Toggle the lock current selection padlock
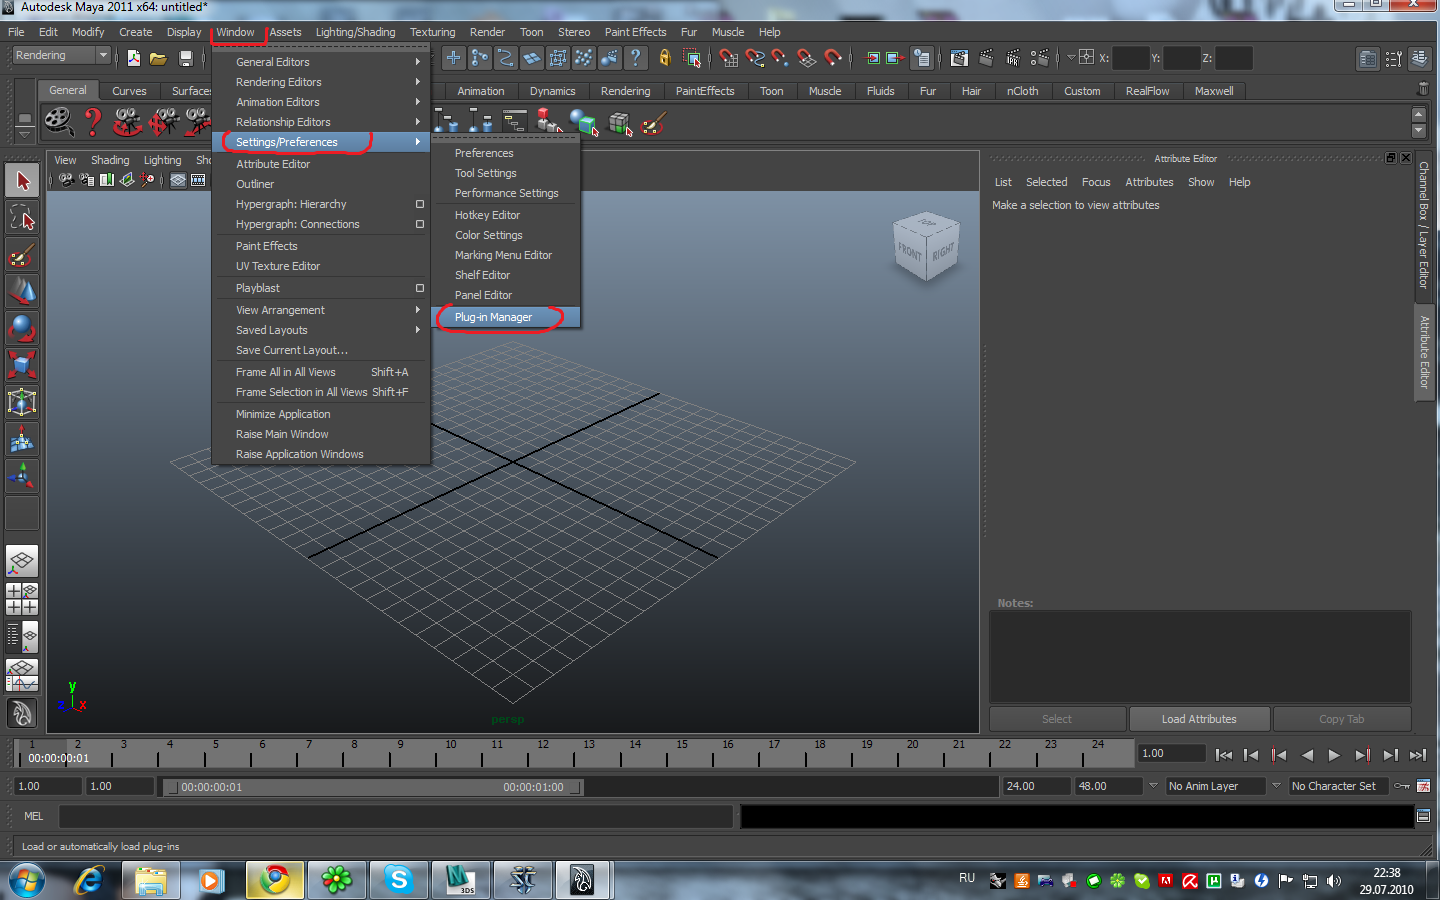 [664, 58]
